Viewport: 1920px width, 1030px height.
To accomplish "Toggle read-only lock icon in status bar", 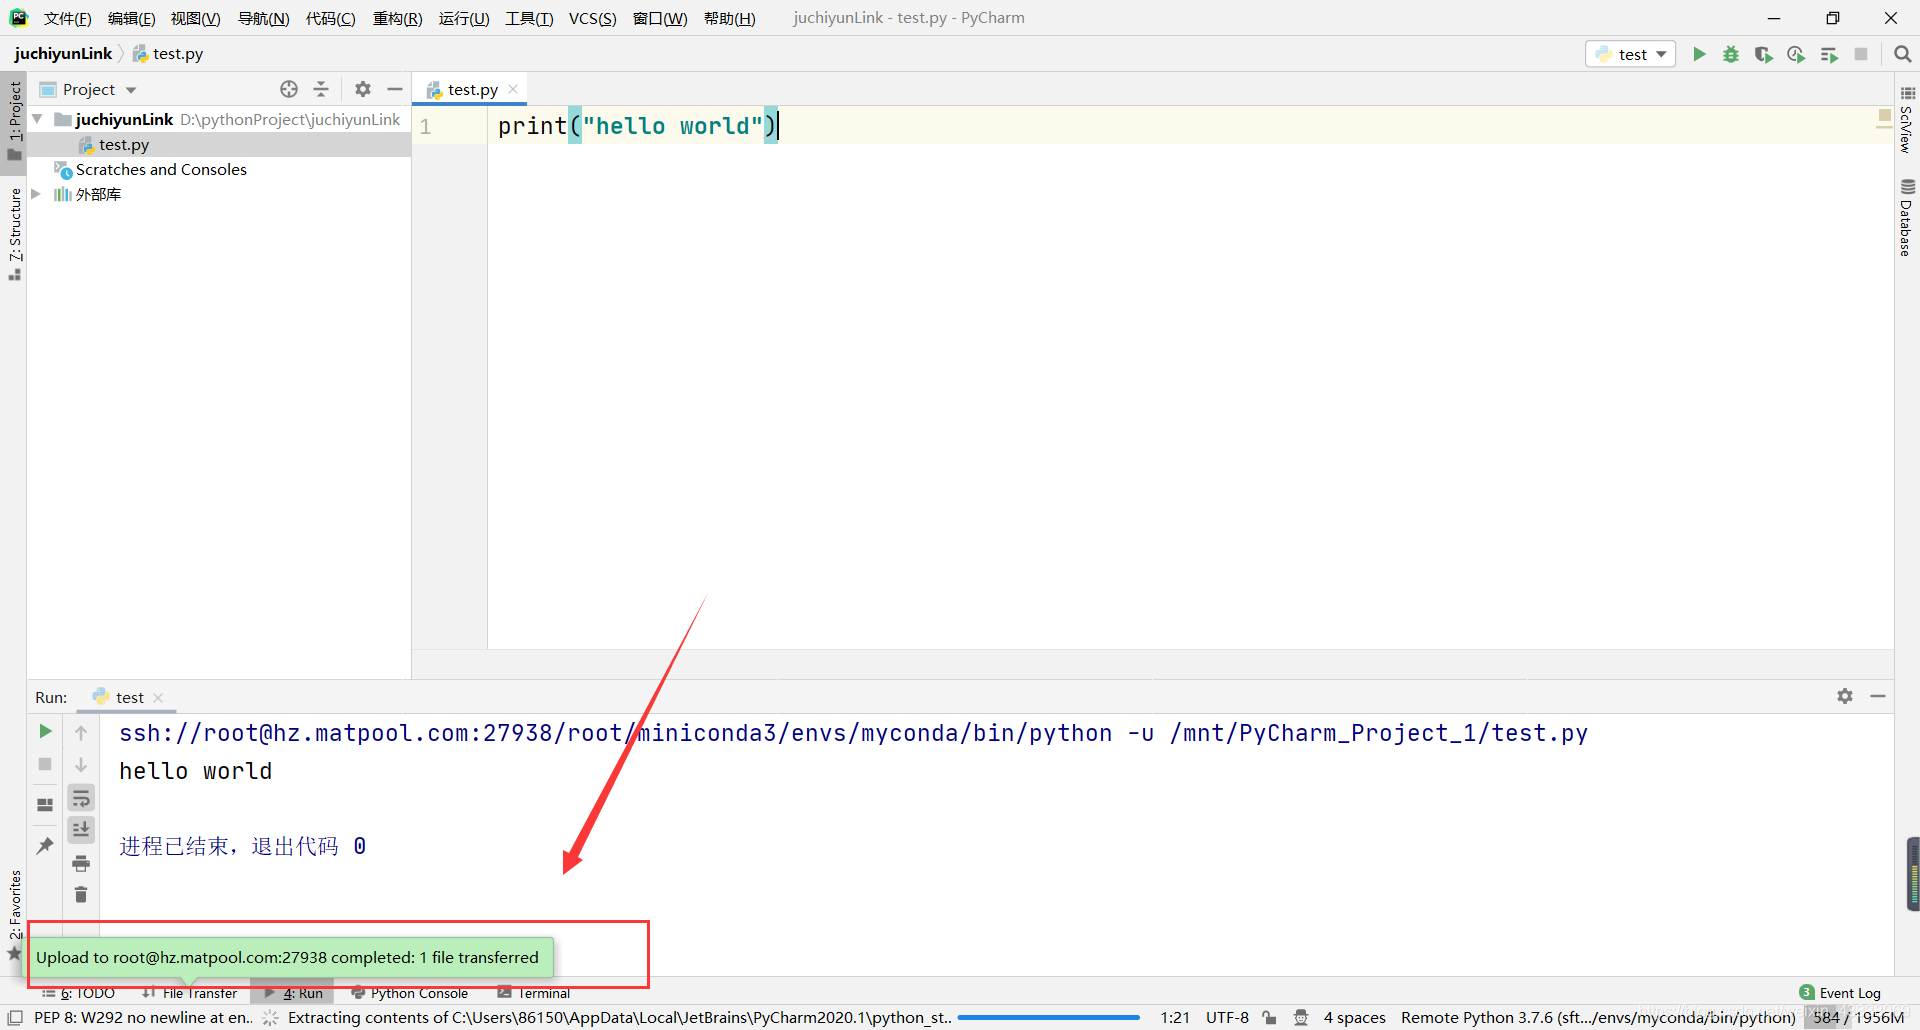I will tap(1269, 1017).
